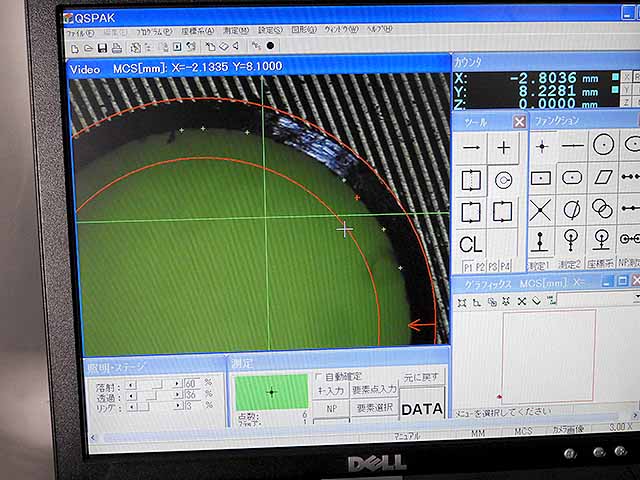Click the キー入力 button
The height and width of the screenshot is (480, 640).
tap(331, 391)
